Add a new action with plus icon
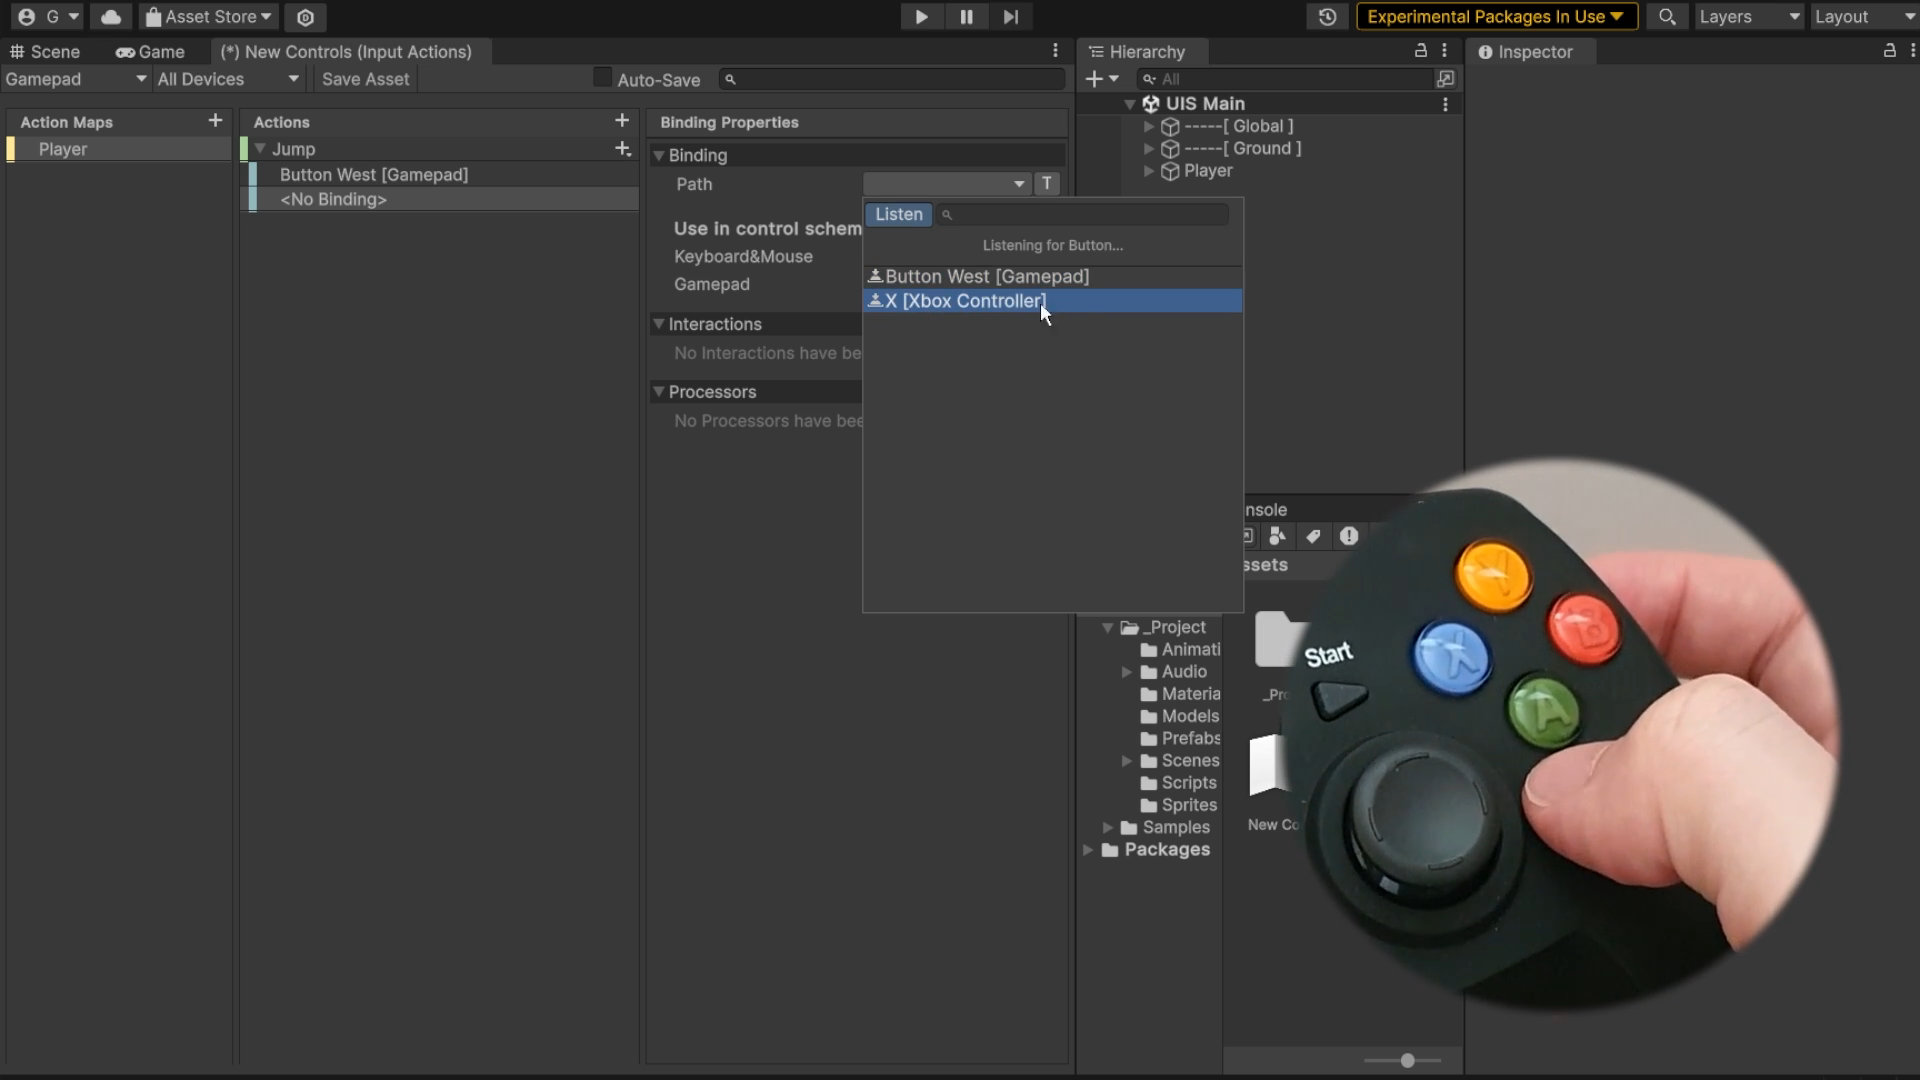The image size is (1920, 1080). click(x=621, y=121)
